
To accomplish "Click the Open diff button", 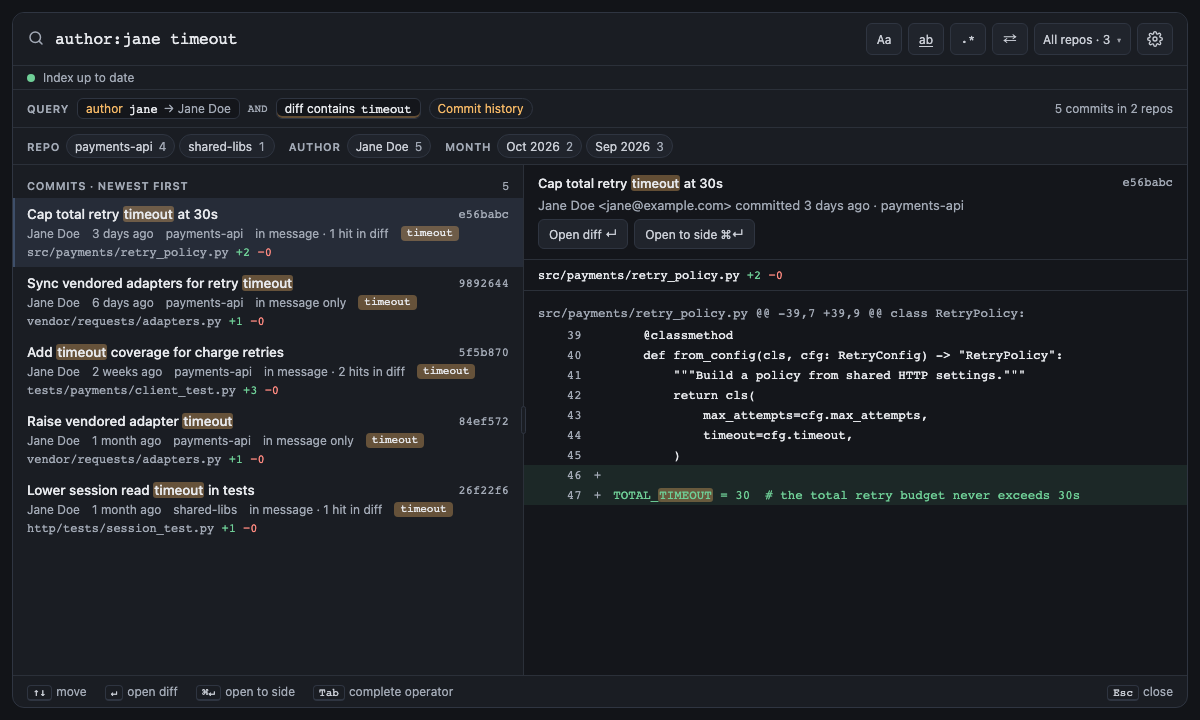I will click(583, 234).
